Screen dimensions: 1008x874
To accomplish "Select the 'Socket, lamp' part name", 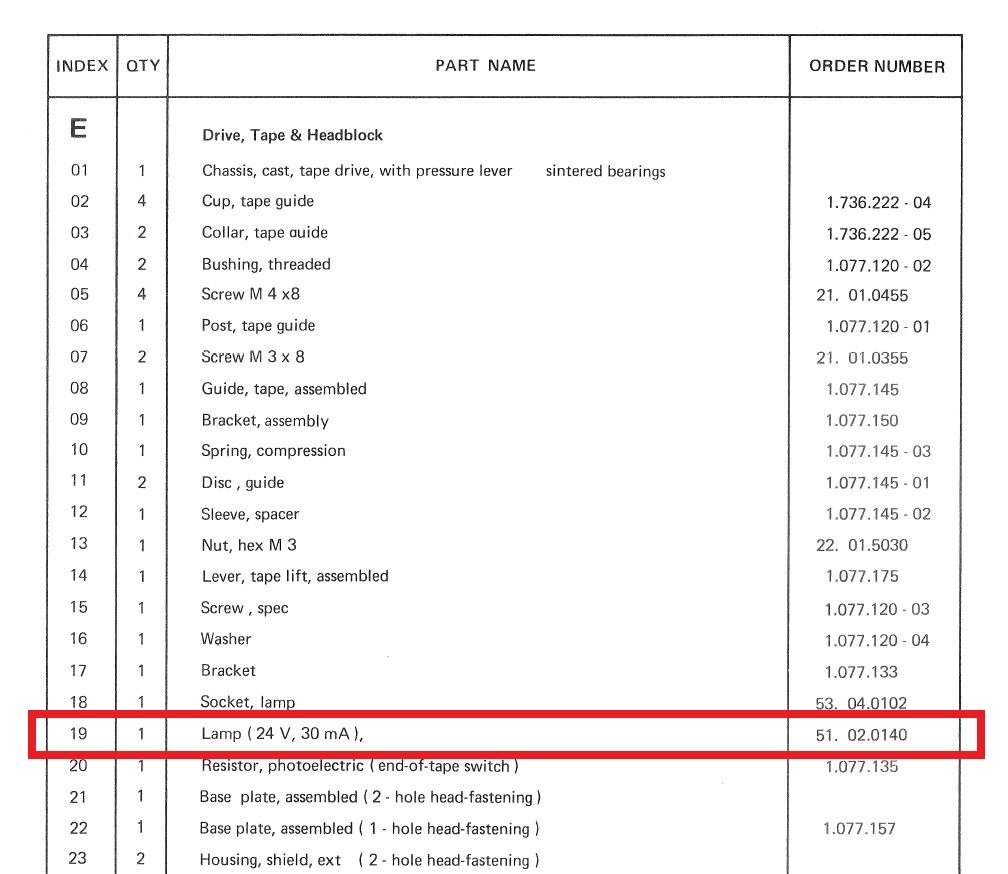I will [248, 702].
